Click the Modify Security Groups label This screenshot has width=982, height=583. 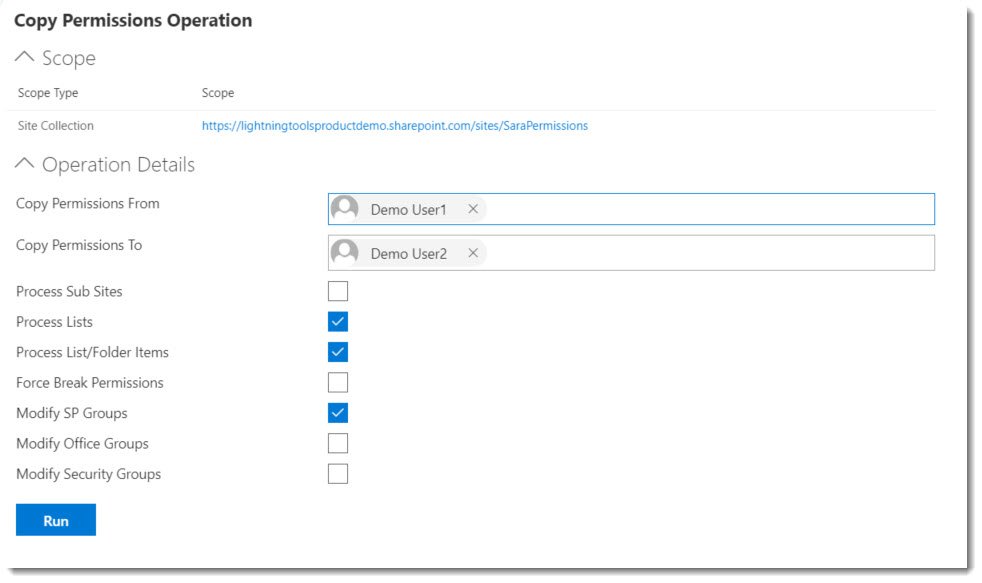pos(88,474)
